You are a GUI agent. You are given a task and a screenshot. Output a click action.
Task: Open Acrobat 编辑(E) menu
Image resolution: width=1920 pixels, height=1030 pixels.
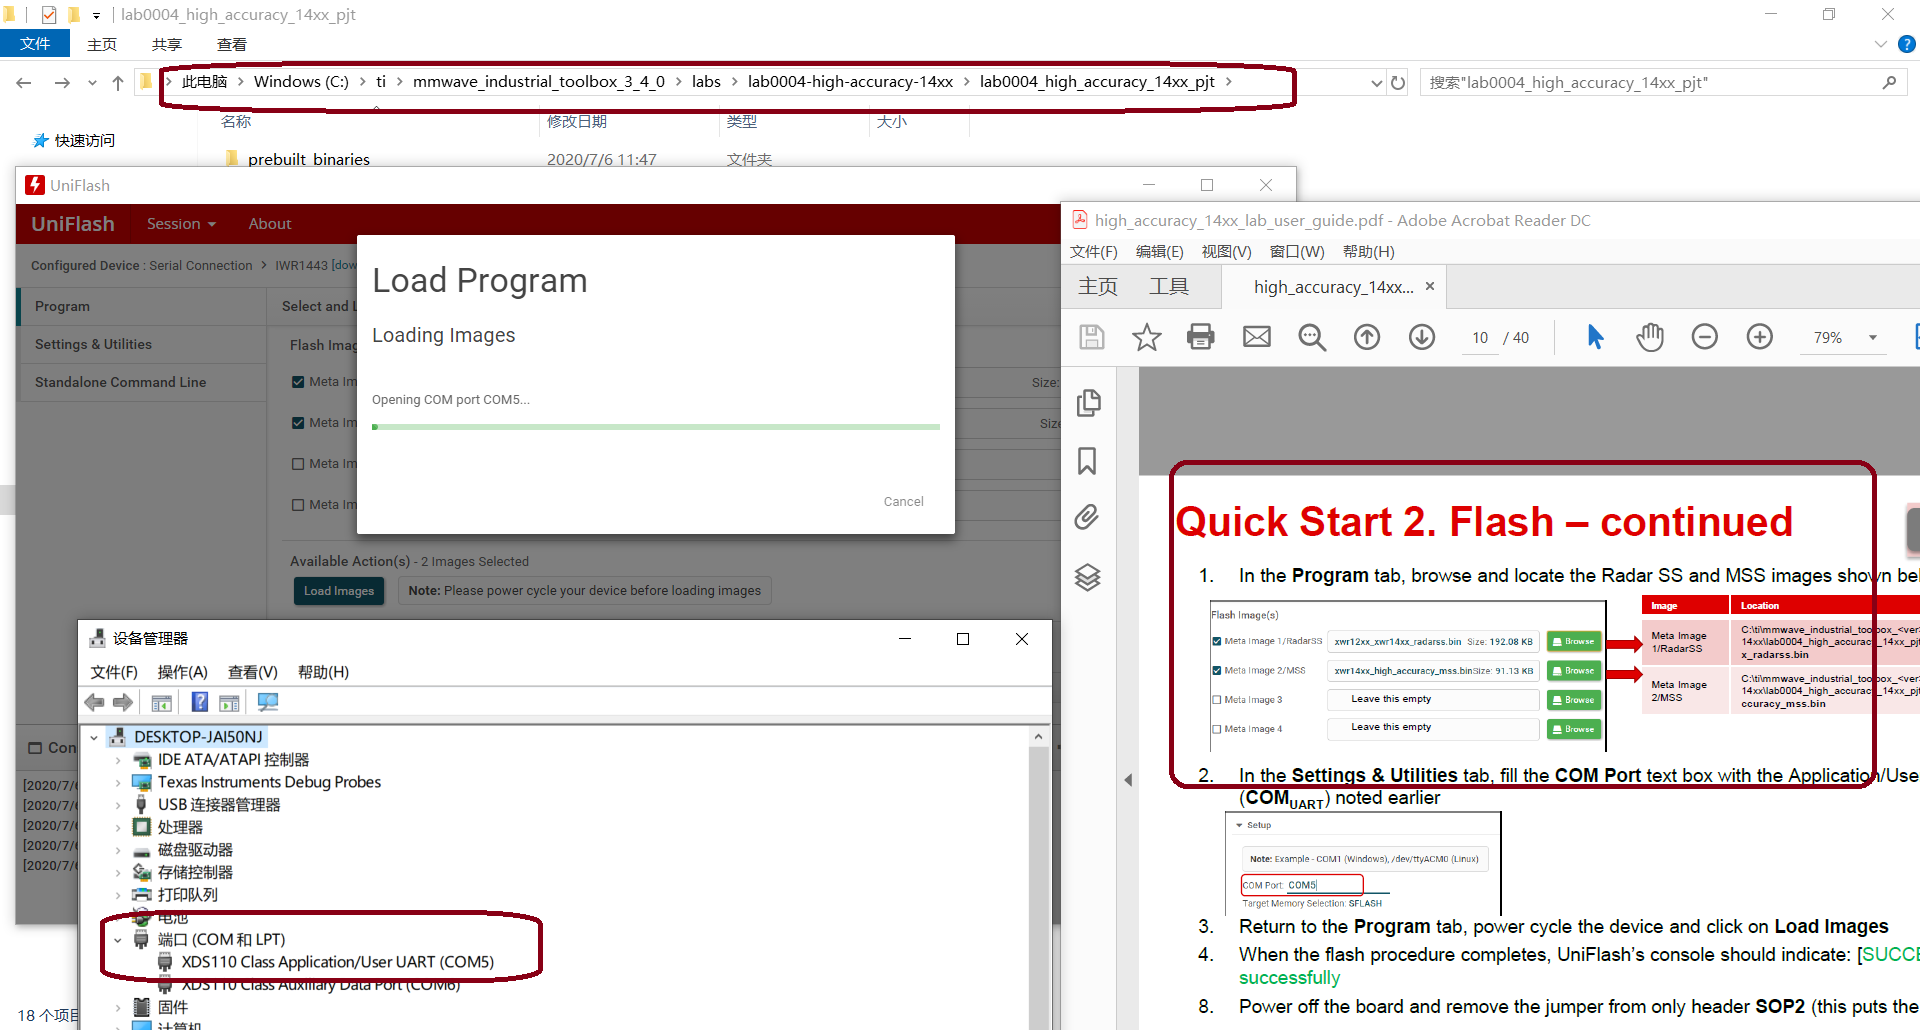pos(1159,251)
